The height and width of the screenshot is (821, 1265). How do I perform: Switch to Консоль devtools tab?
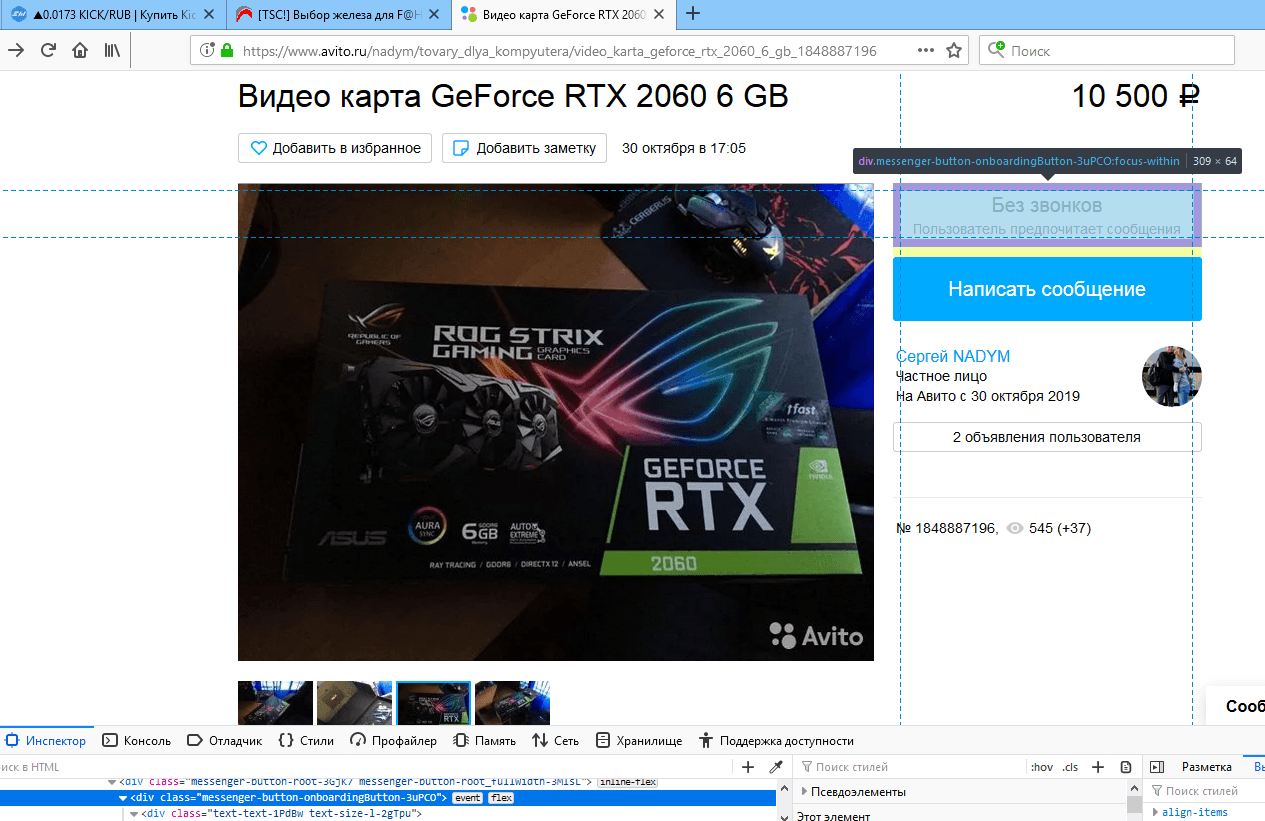point(137,741)
